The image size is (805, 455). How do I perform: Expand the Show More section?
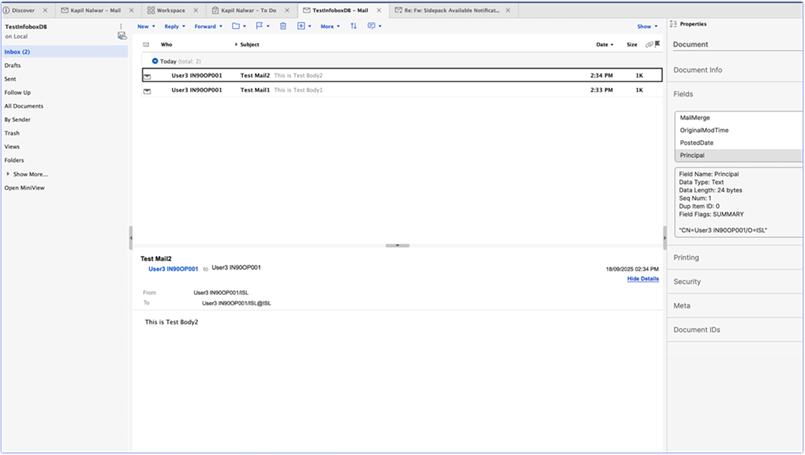pyautogui.click(x=27, y=174)
